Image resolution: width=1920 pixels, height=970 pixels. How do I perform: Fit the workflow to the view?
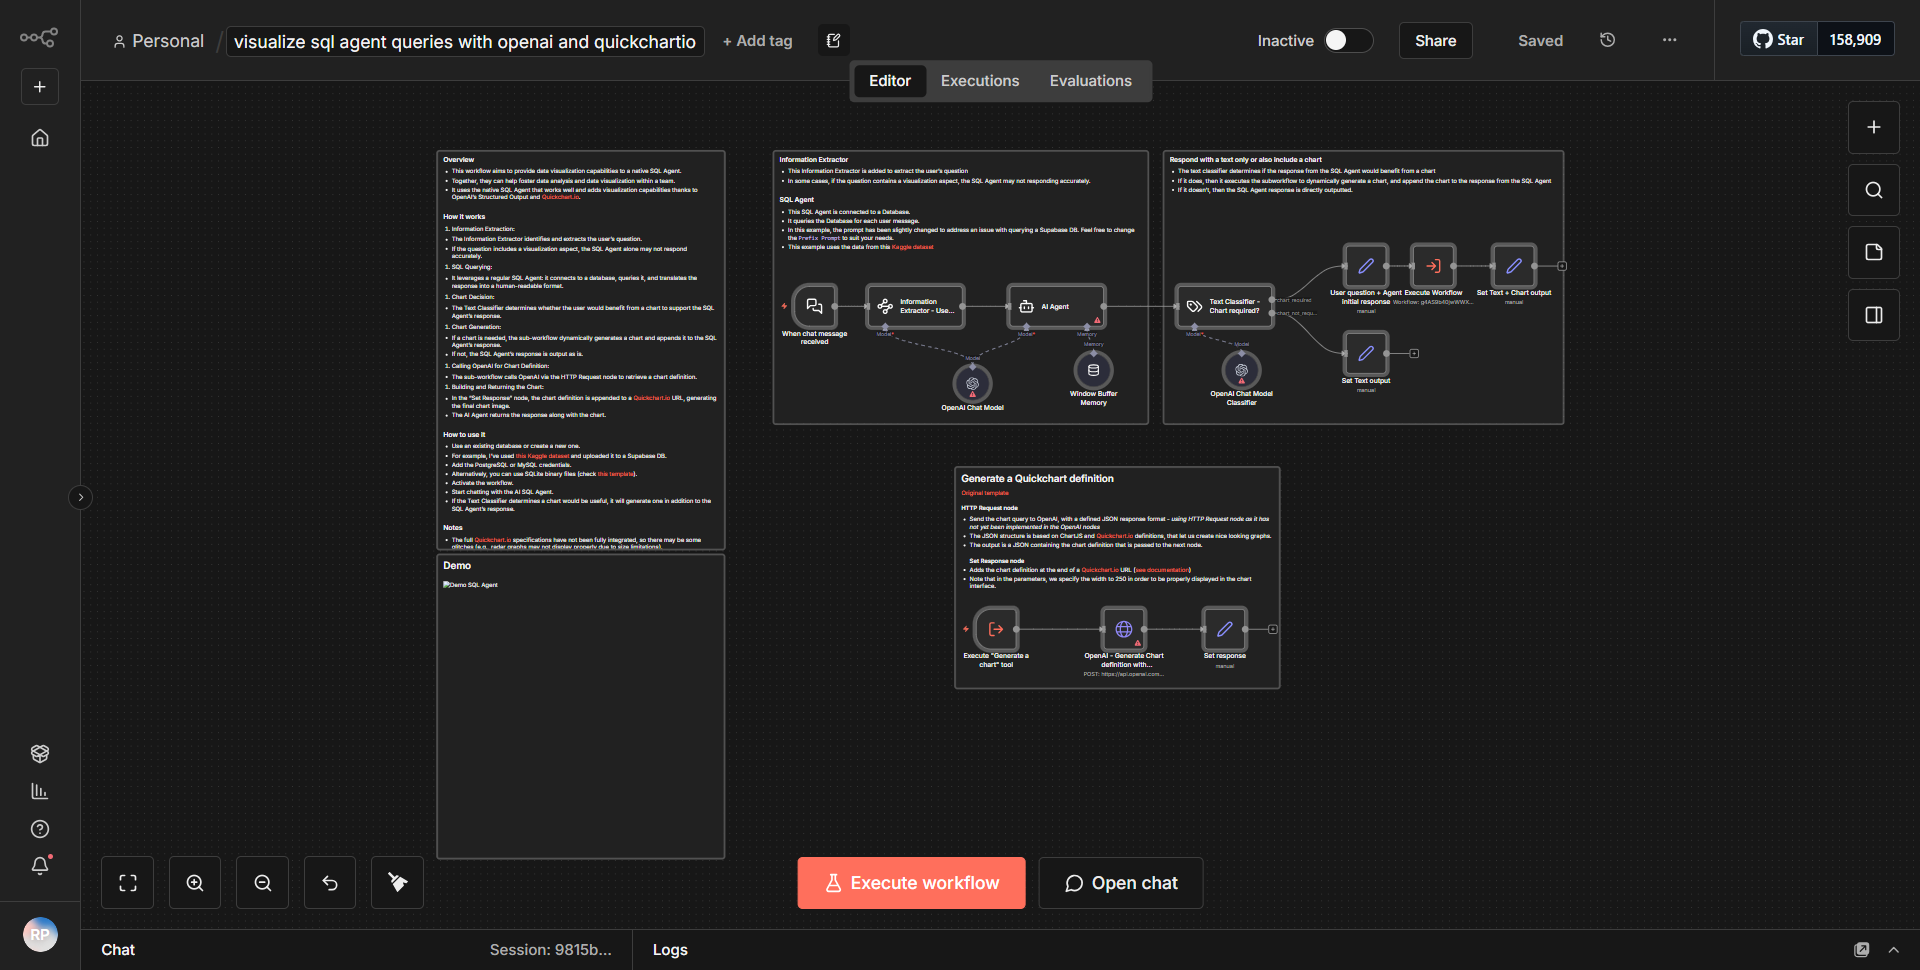click(x=127, y=882)
